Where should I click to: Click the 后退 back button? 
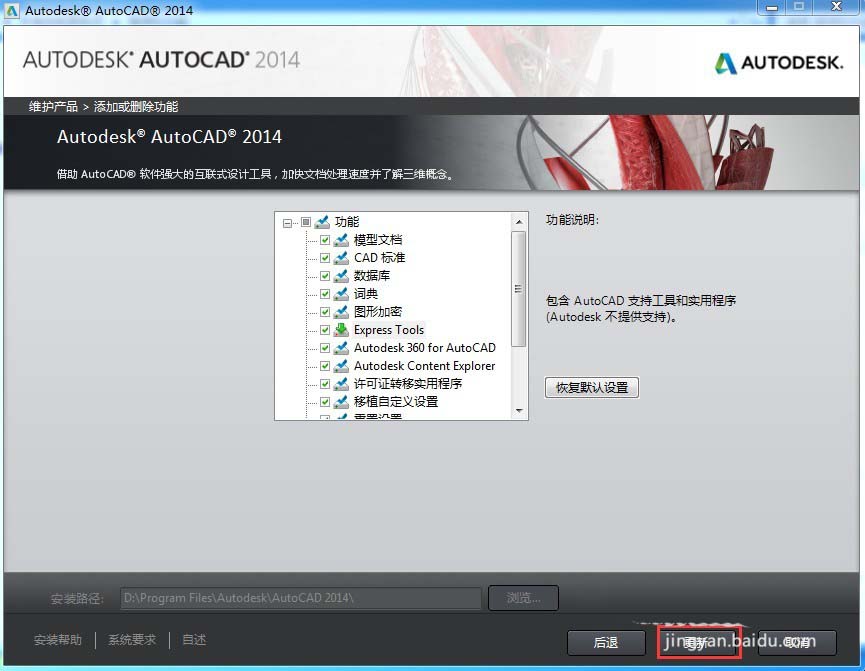606,643
